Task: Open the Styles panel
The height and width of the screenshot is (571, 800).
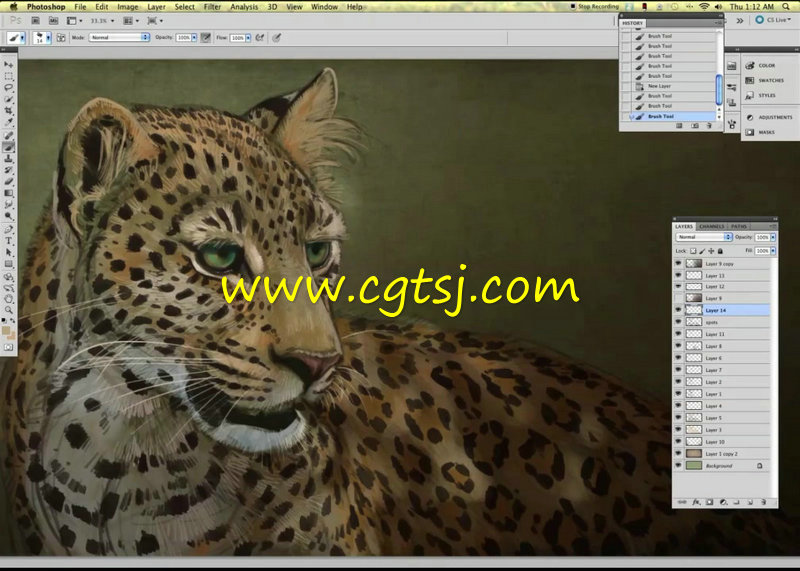Action: pyautogui.click(x=761, y=95)
